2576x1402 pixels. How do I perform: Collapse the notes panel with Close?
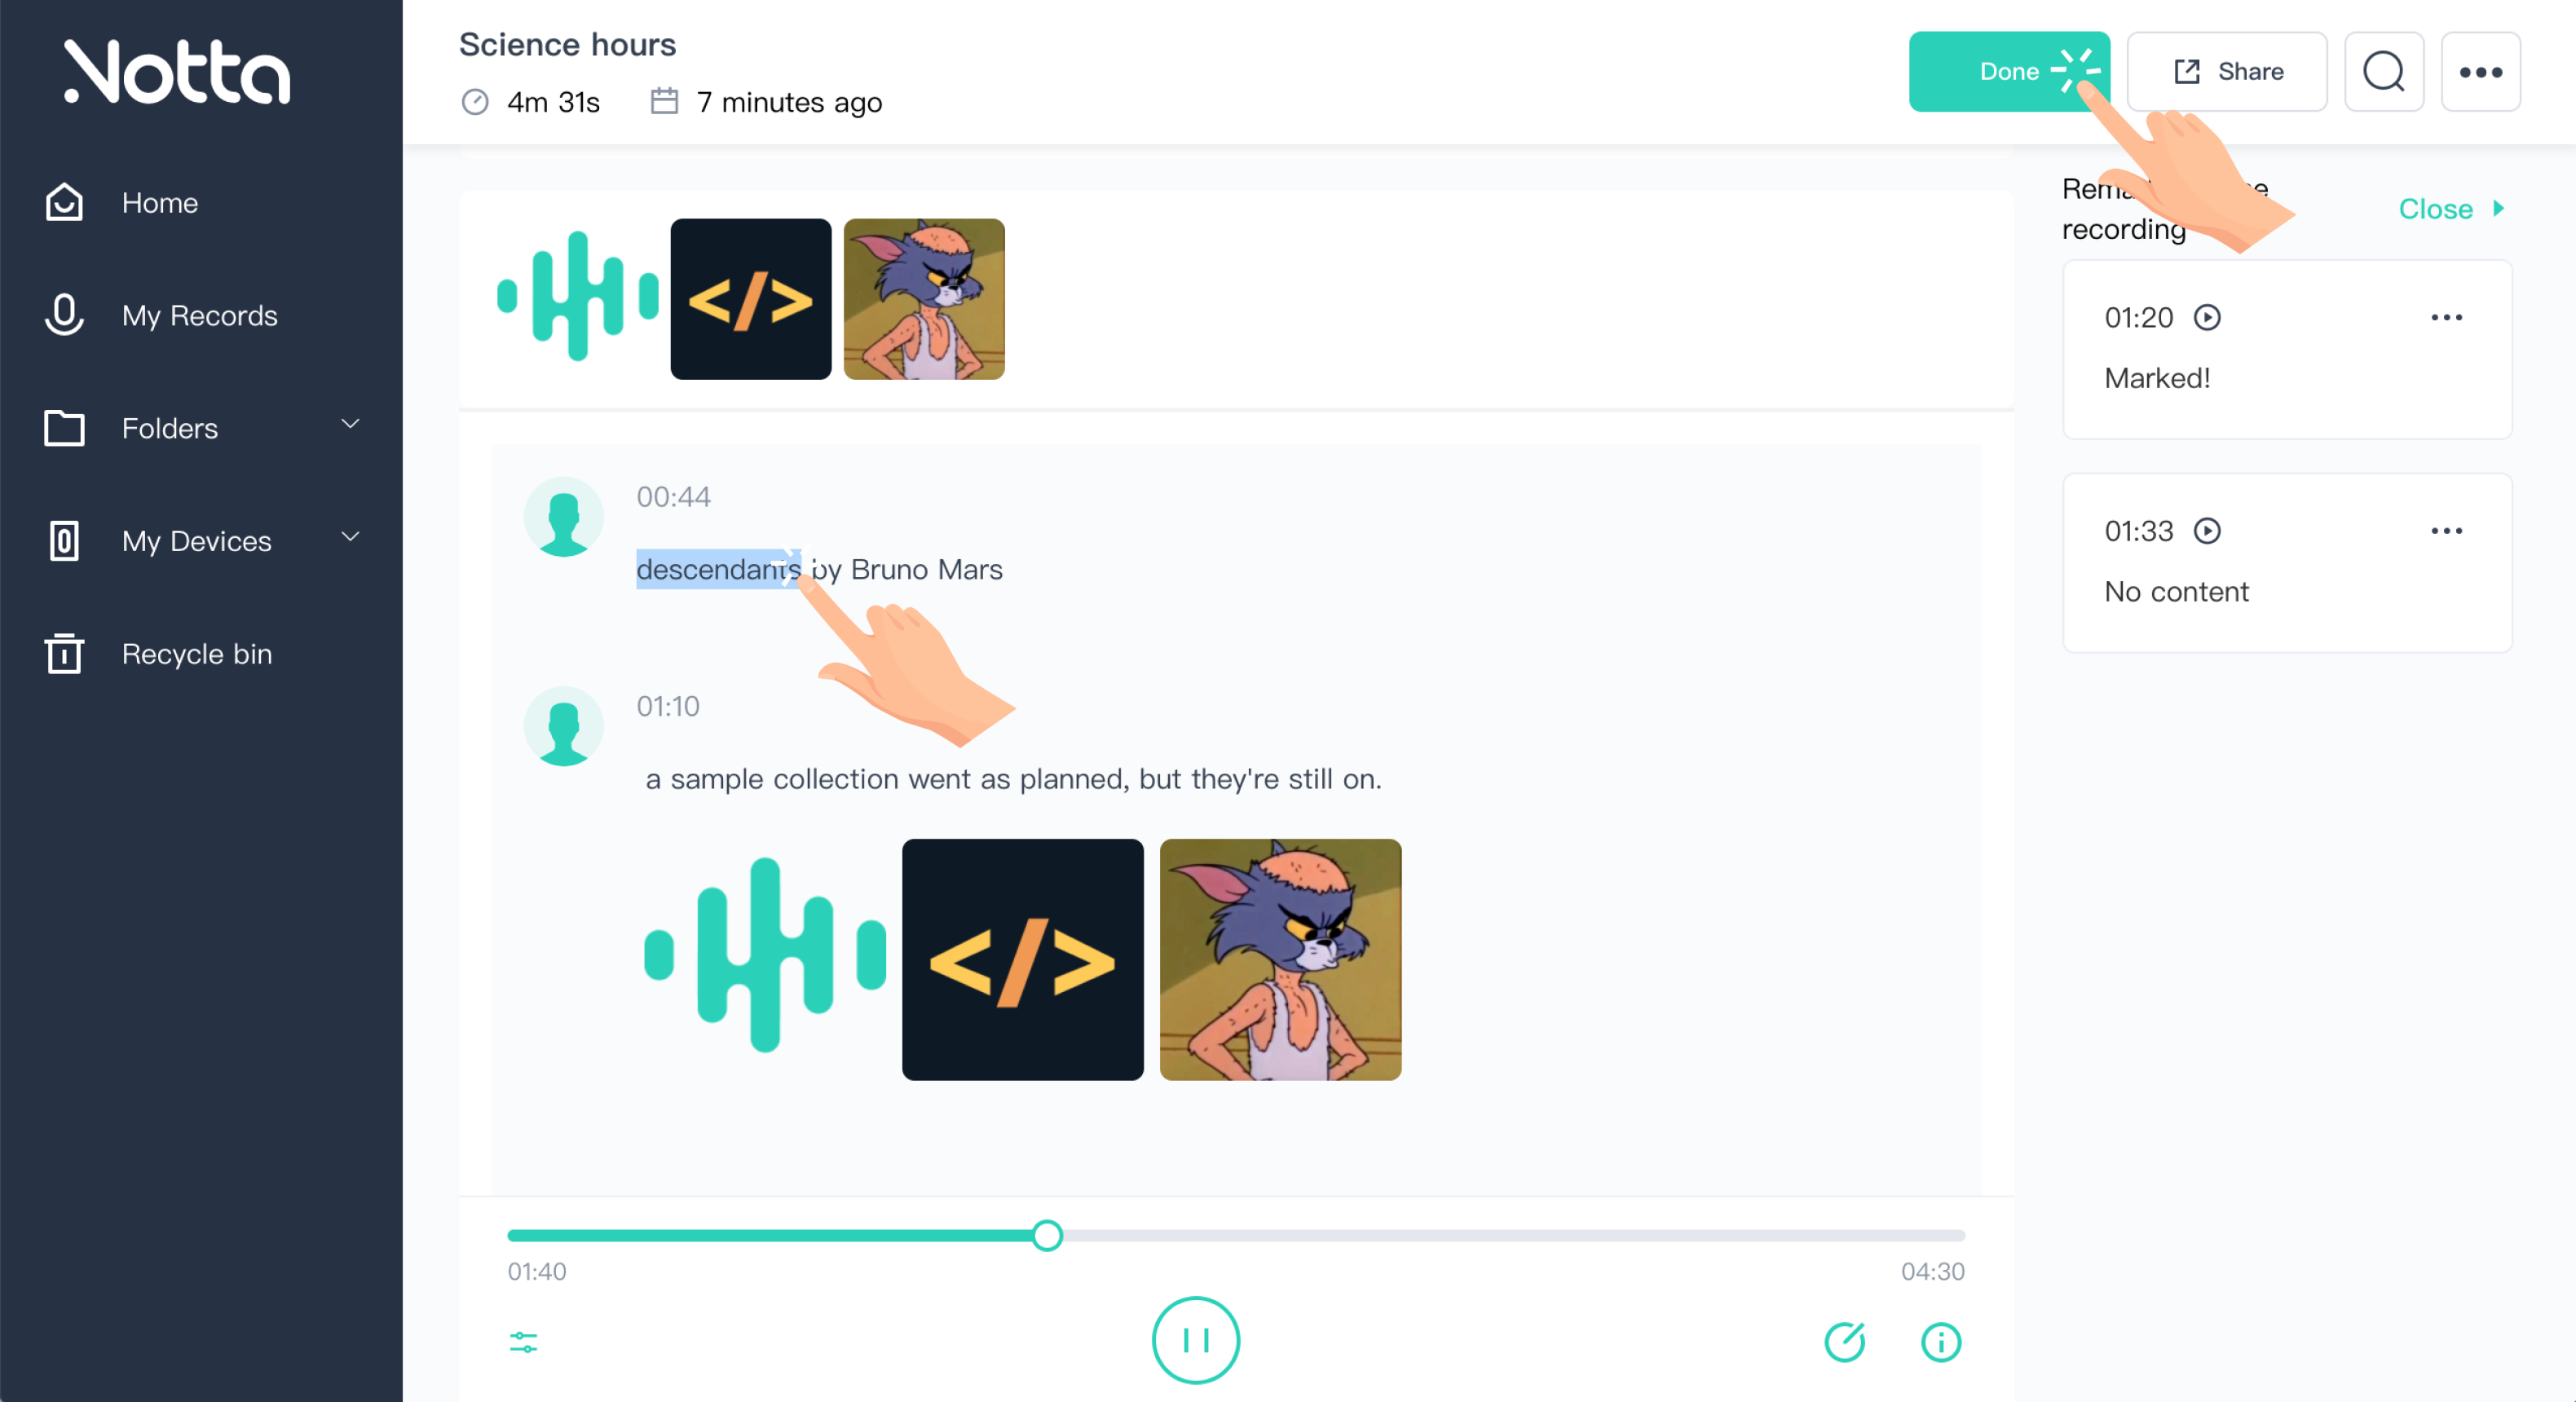click(x=2451, y=209)
